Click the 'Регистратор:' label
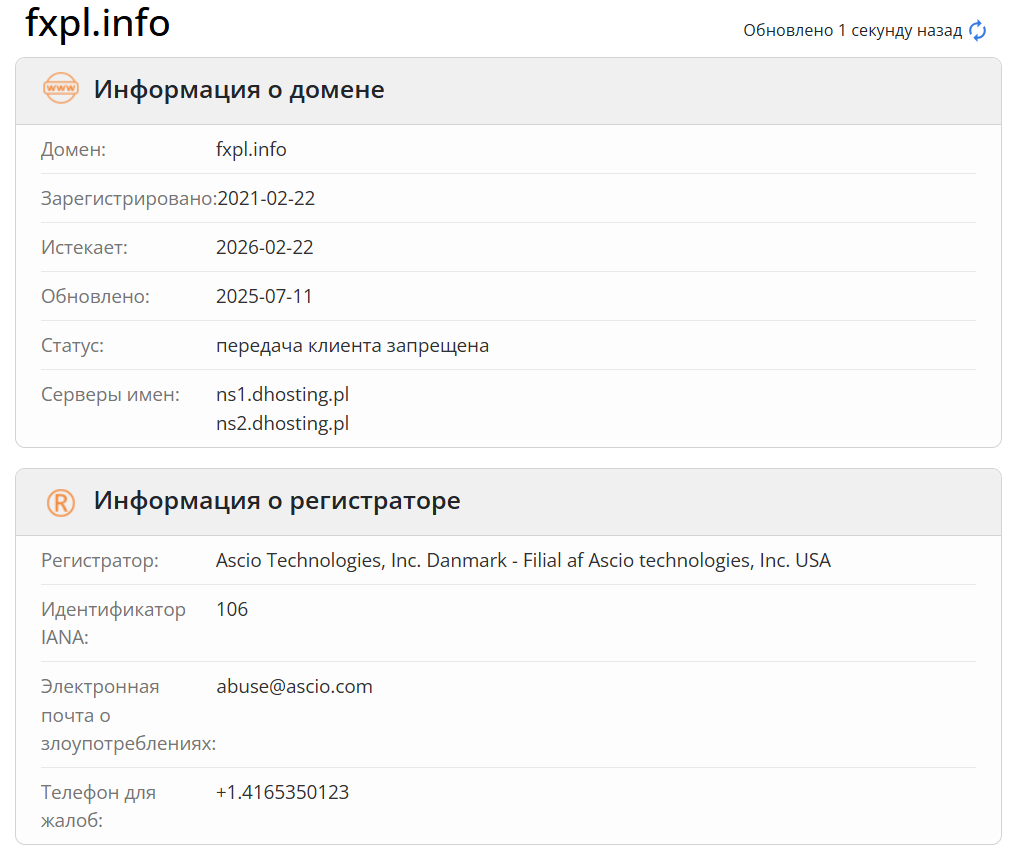Screen dimensions: 1014x858 click(x=100, y=561)
